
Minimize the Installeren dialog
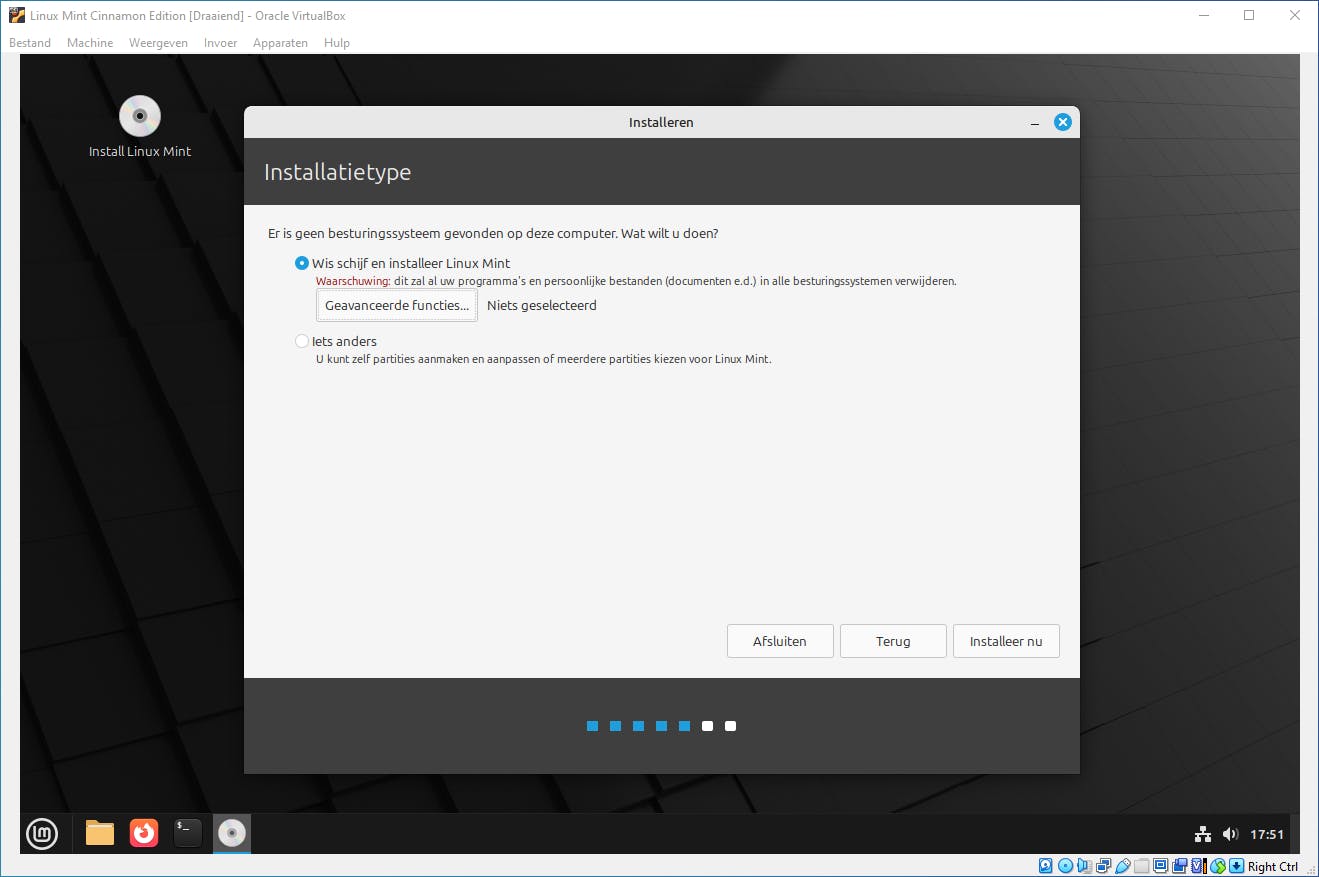click(1036, 122)
